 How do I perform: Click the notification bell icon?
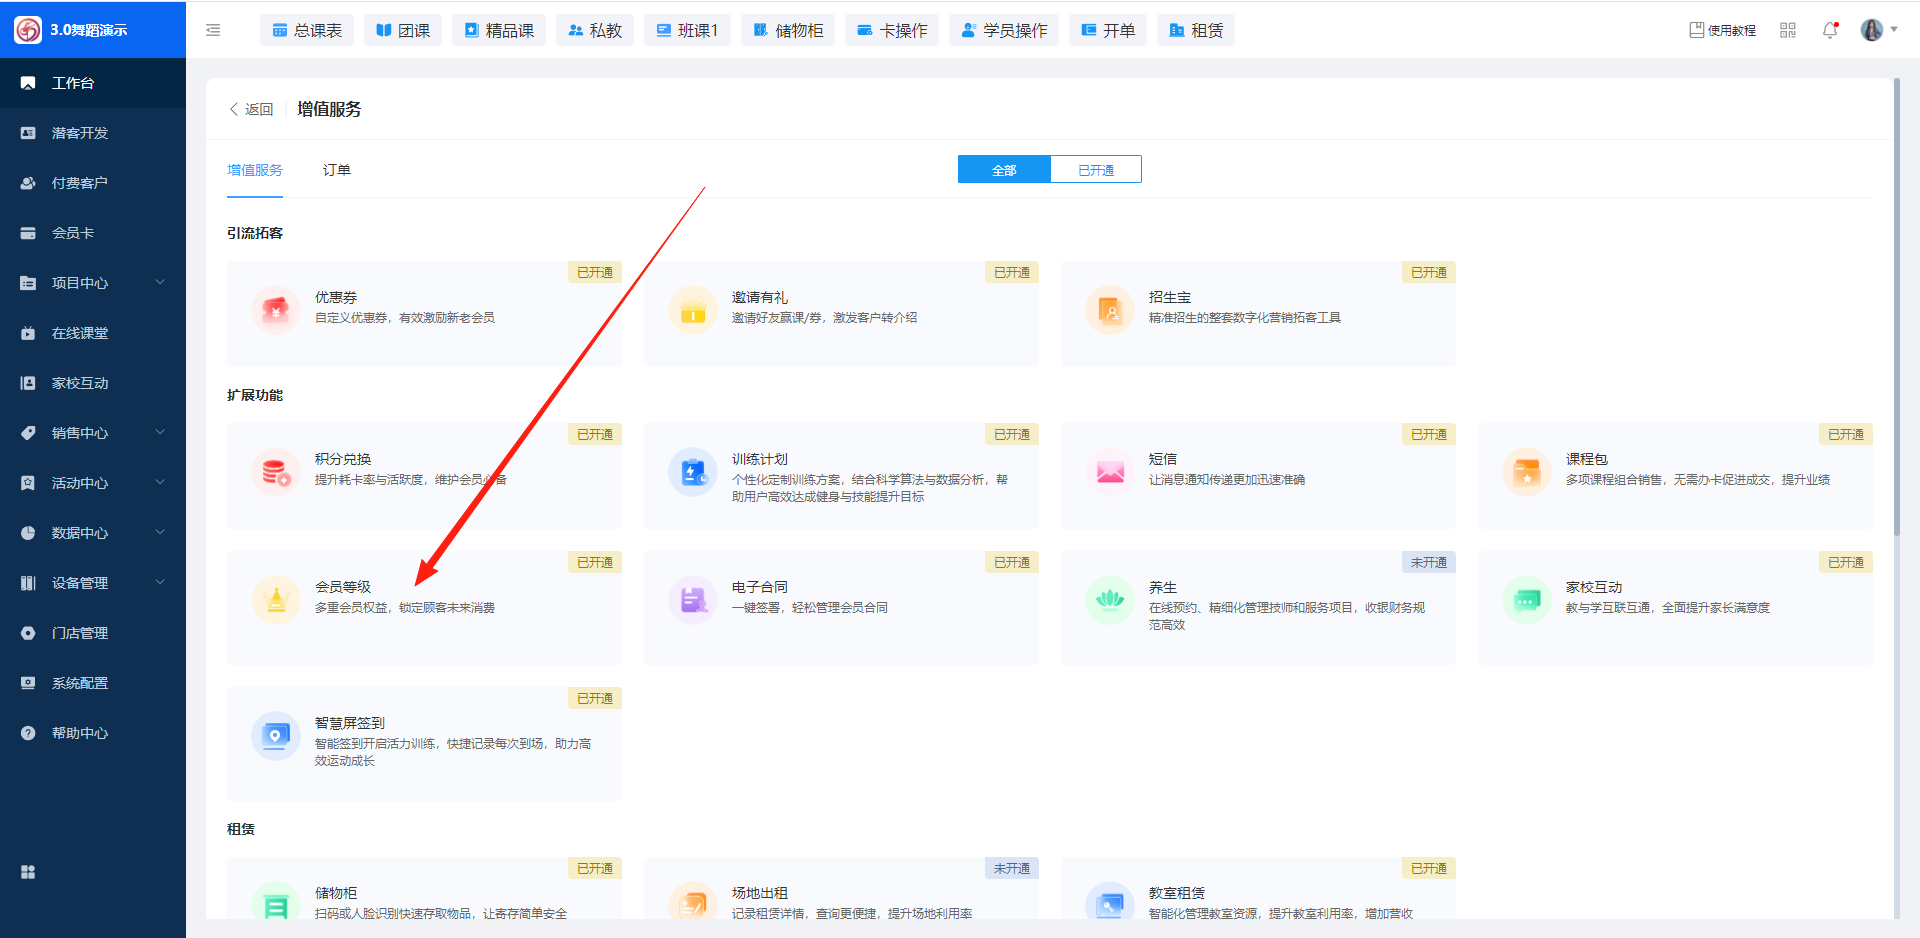pos(1830,30)
